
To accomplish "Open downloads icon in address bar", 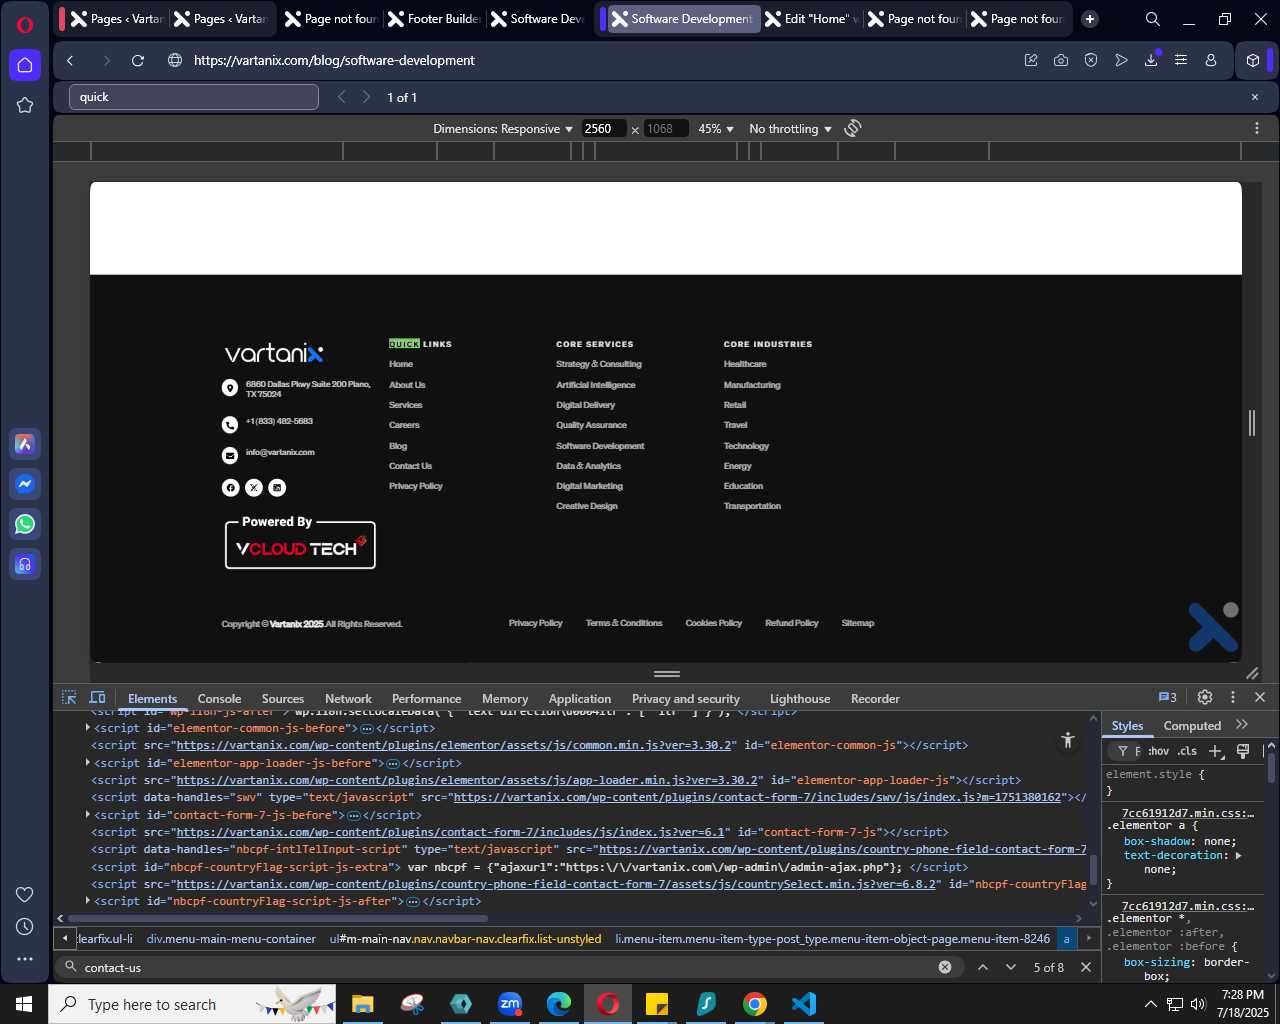I will pos(1151,61).
